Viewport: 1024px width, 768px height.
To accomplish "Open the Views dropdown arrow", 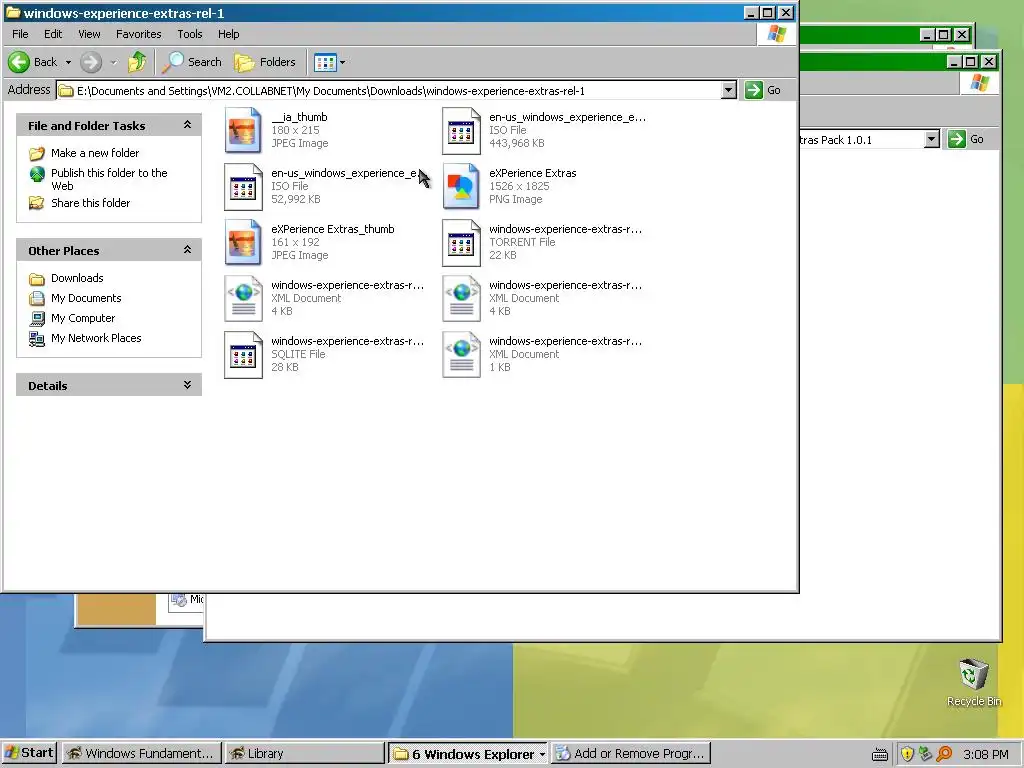I will (343, 63).
